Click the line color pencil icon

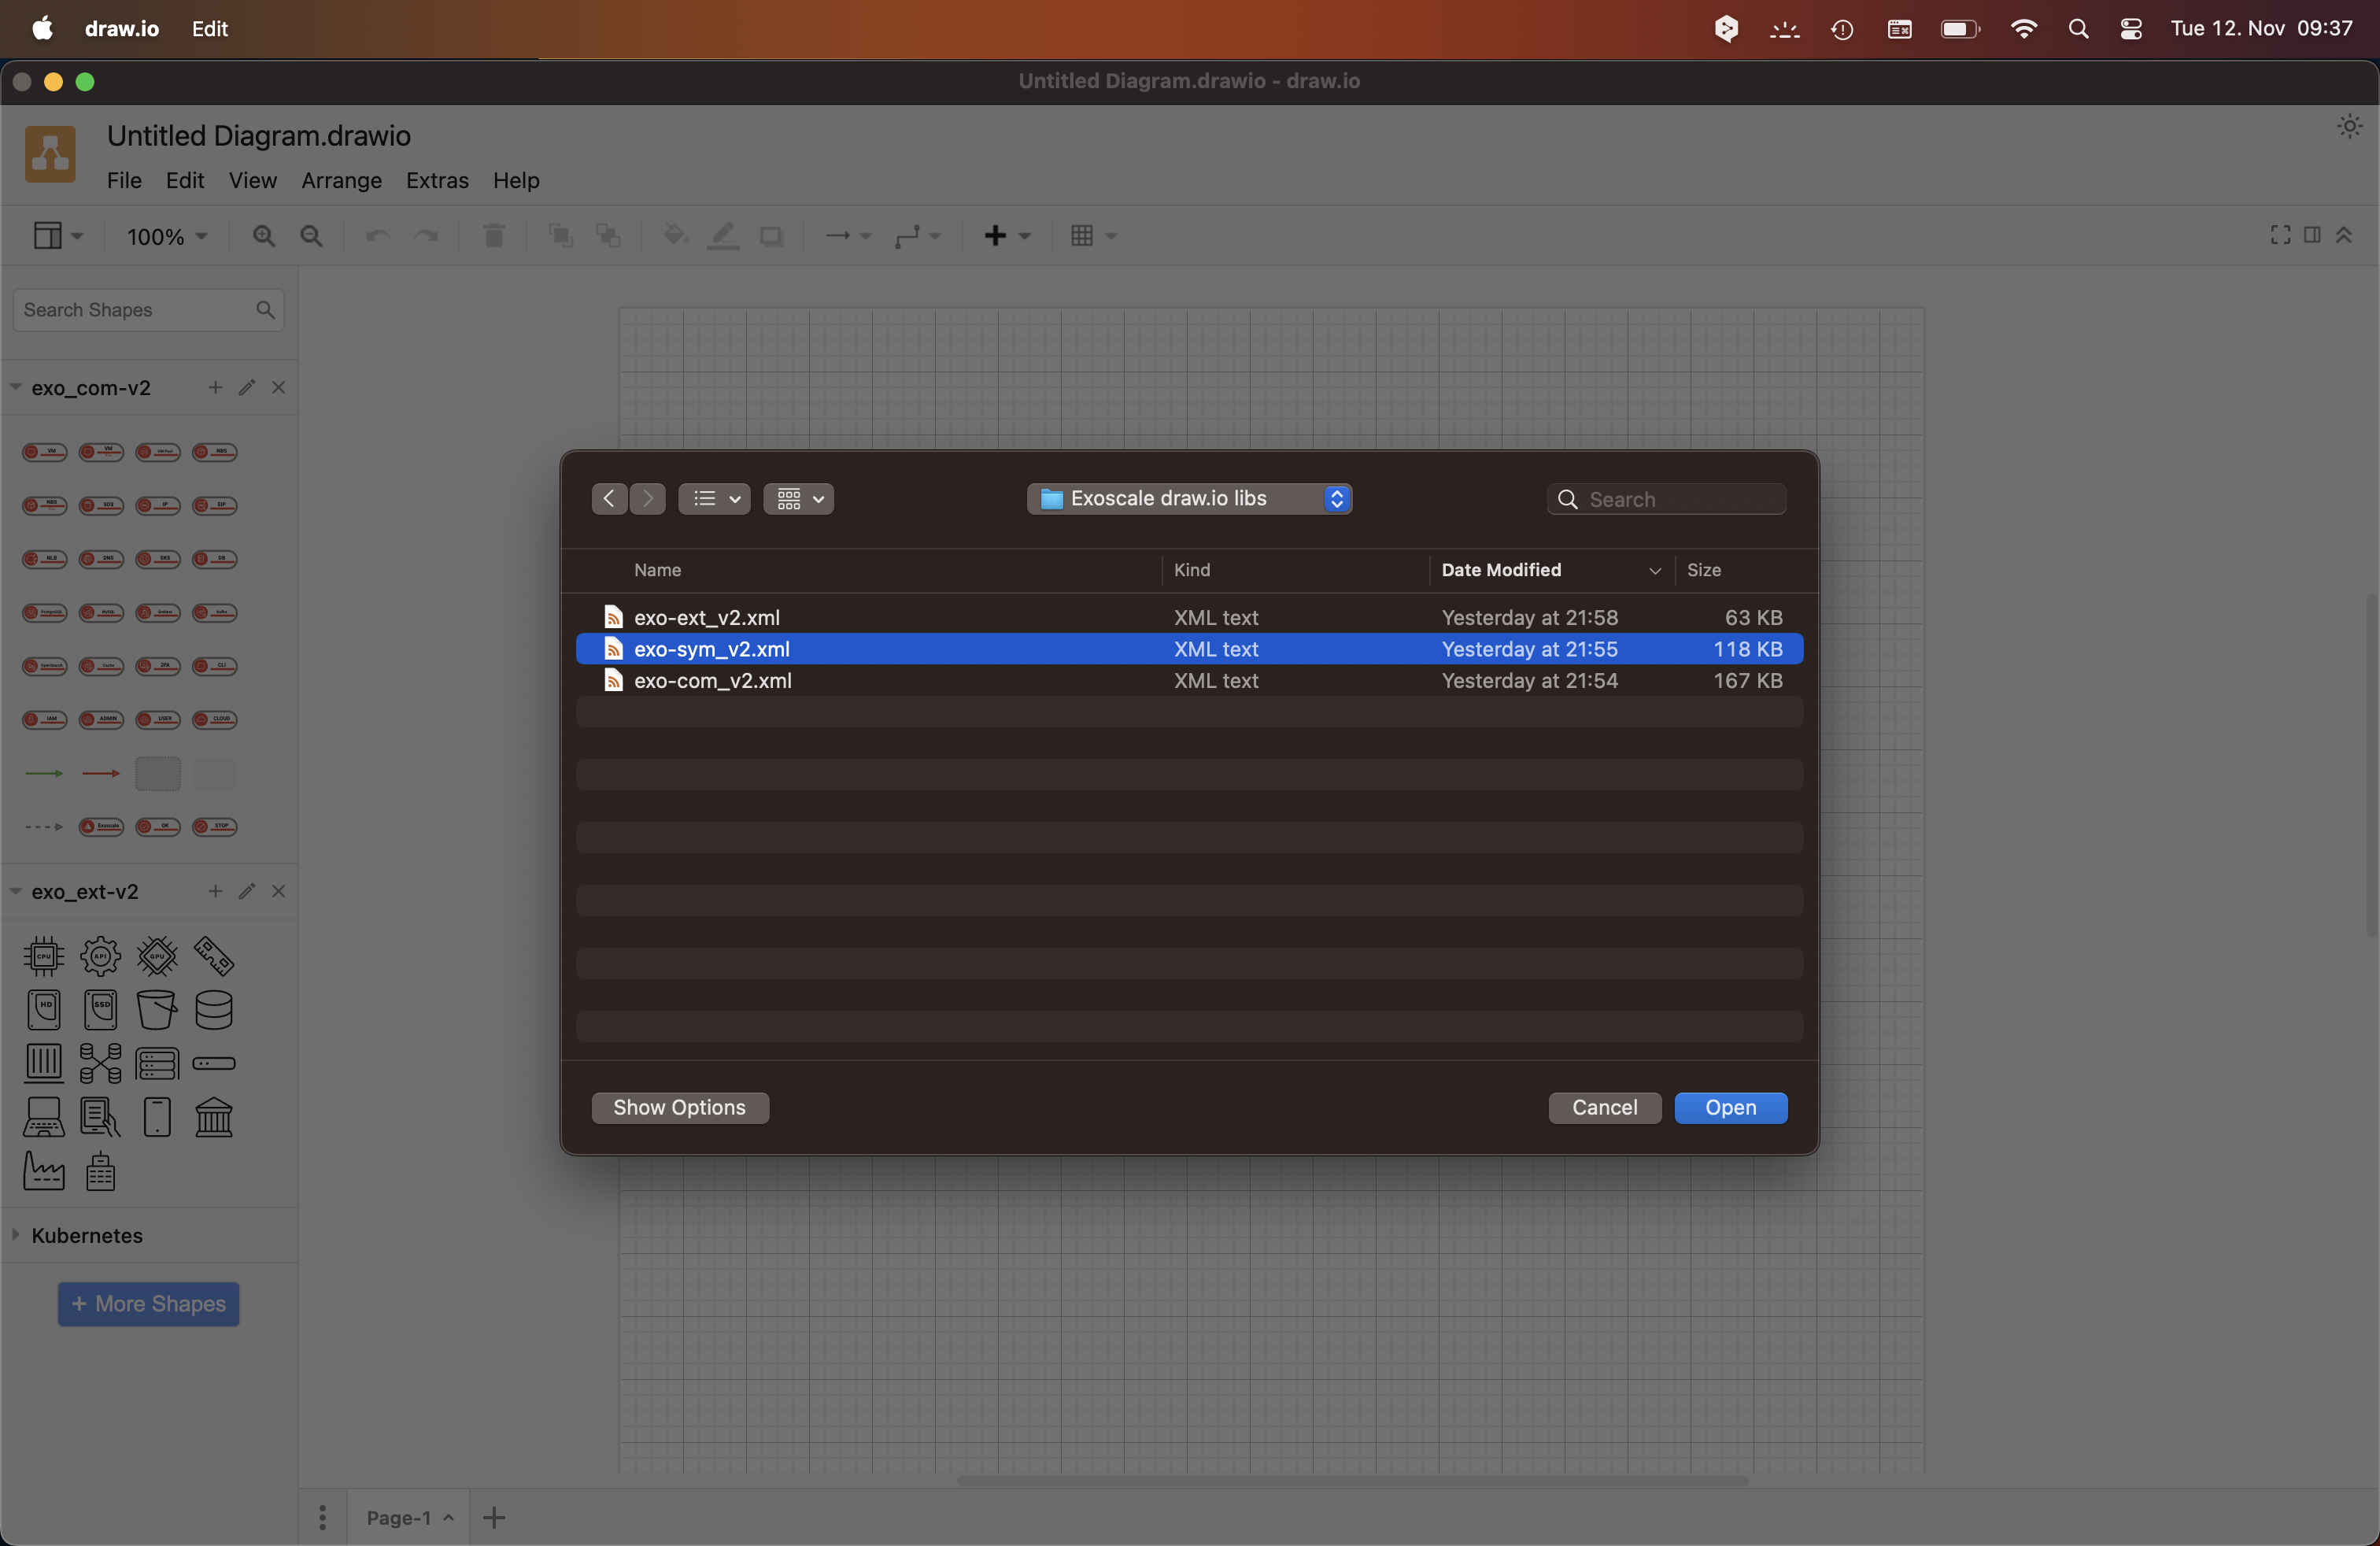click(x=723, y=236)
